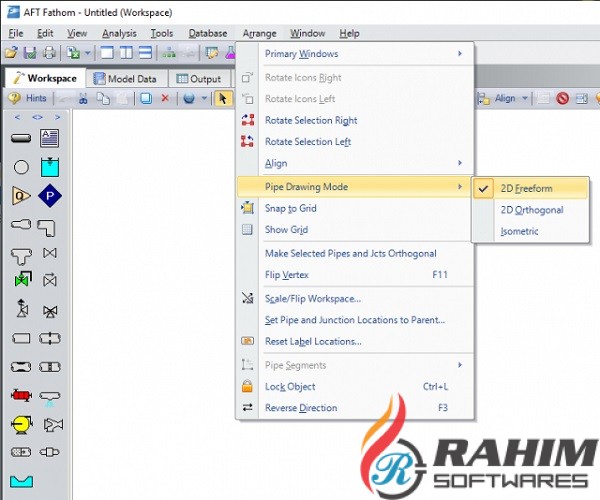
Task: Toggle Show Grid option
Action: (355, 230)
